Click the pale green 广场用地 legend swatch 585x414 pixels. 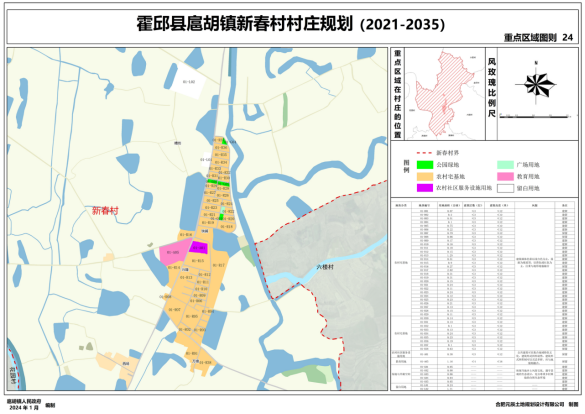tap(505, 165)
